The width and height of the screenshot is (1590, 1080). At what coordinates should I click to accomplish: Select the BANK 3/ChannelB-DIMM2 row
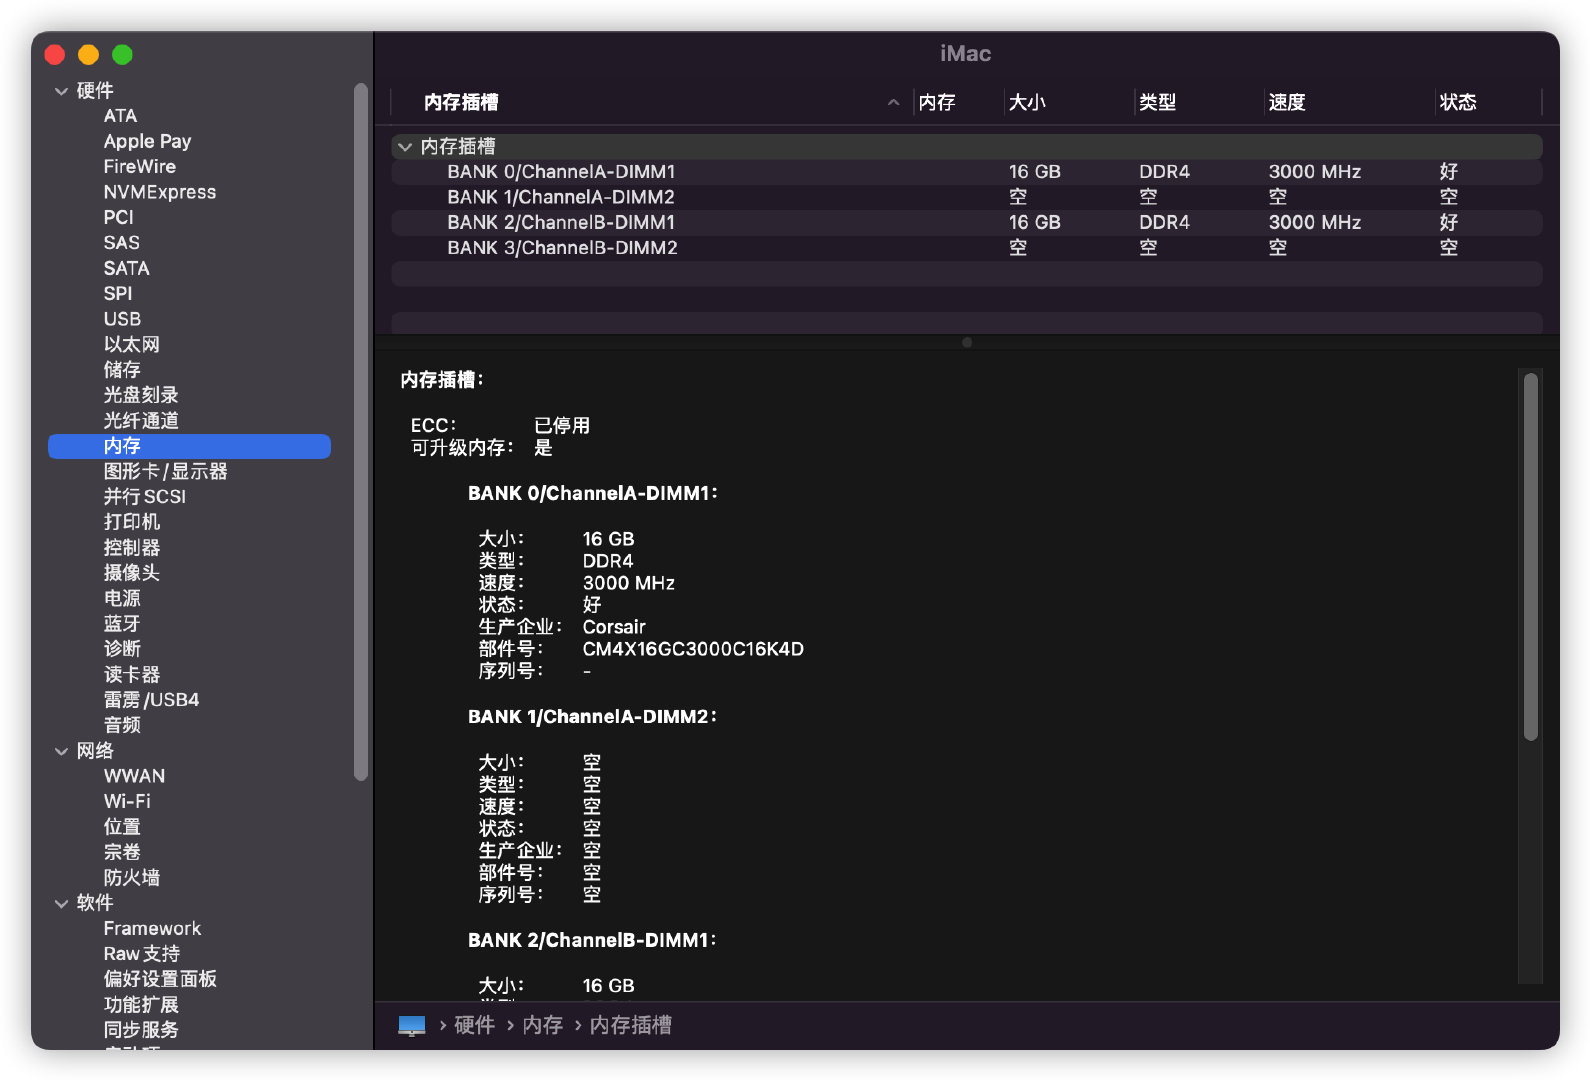(966, 248)
